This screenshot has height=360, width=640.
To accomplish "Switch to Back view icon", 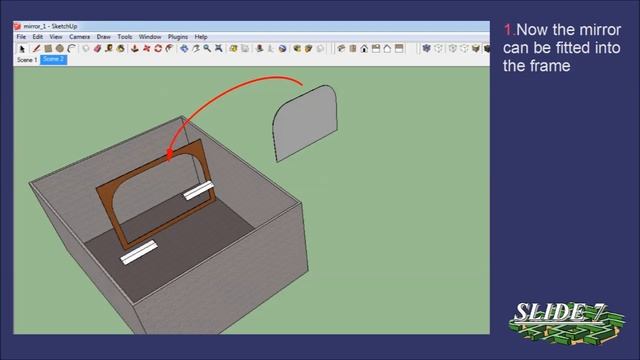I will point(387,49).
